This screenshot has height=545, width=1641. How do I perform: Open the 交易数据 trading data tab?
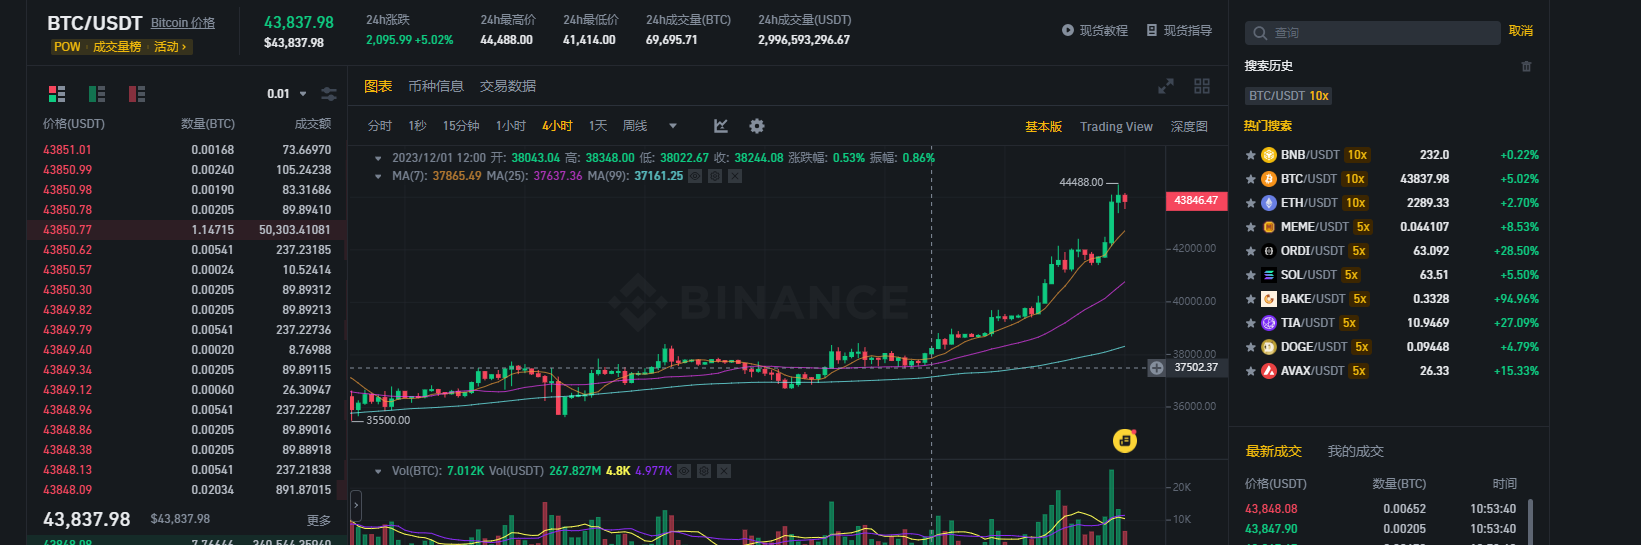click(x=508, y=86)
